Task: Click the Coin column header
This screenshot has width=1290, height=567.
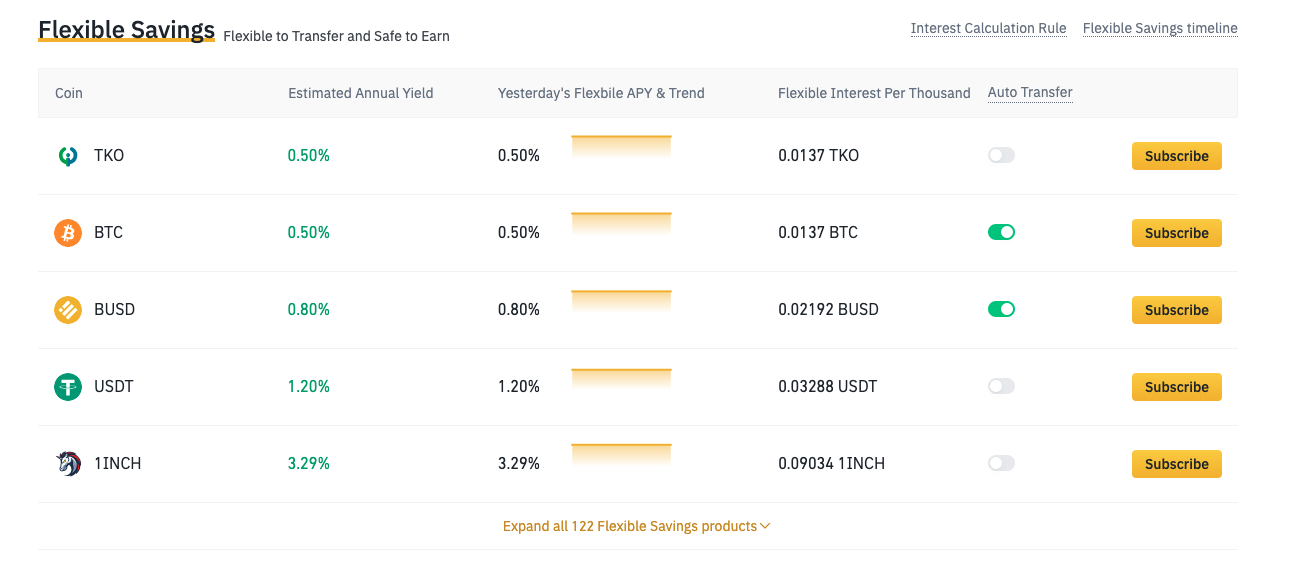Action: click(x=69, y=93)
